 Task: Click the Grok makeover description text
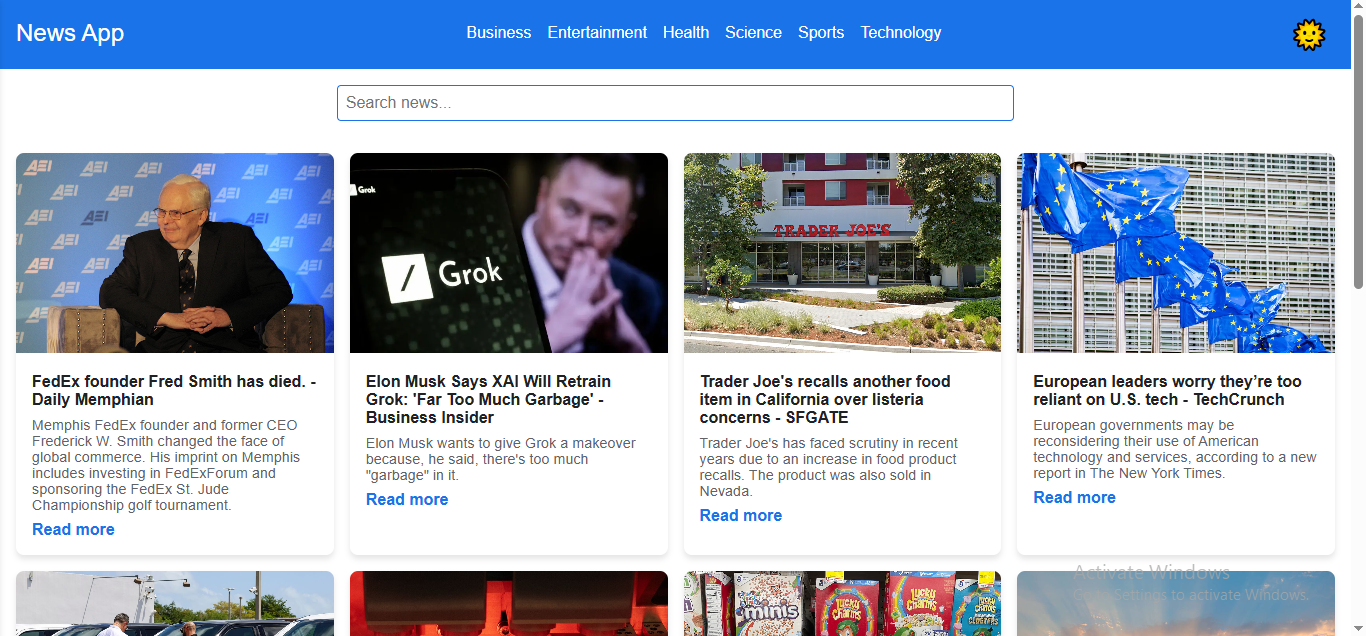point(501,460)
